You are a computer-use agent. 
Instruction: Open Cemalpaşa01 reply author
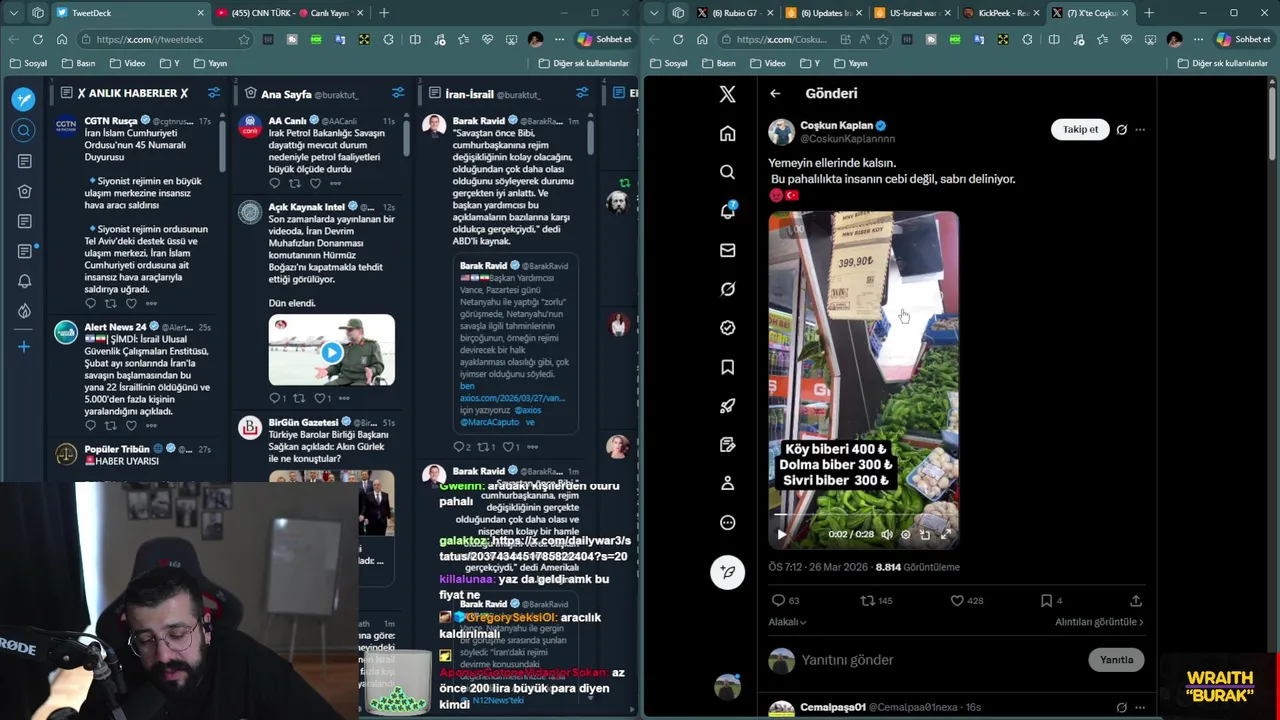pyautogui.click(x=832, y=707)
